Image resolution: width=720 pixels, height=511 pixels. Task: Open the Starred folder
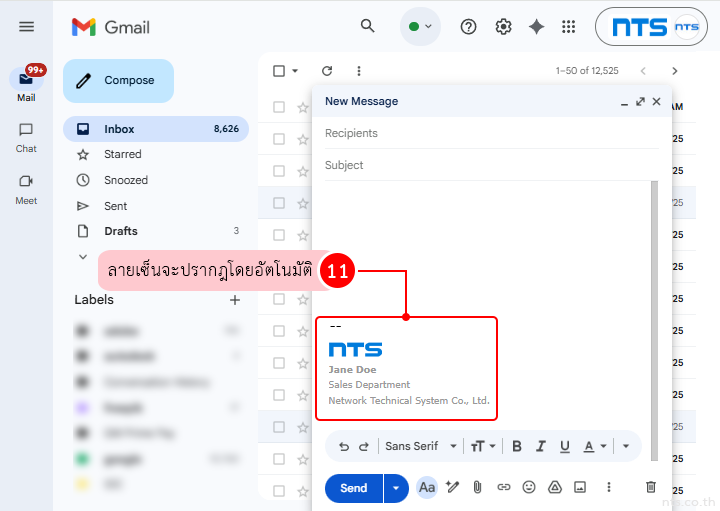tap(156, 154)
